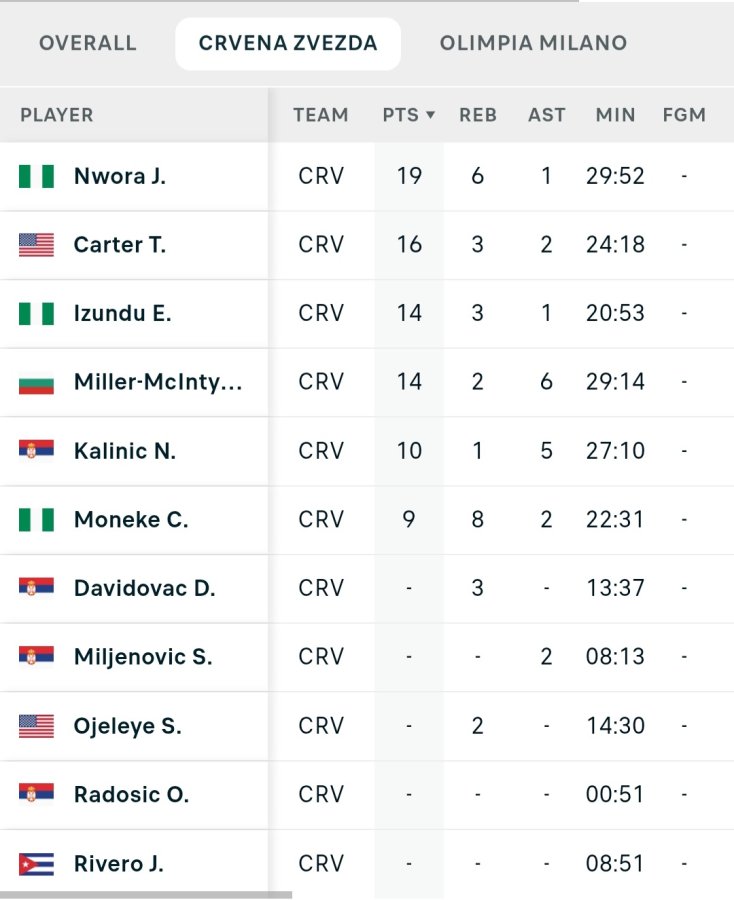Click the Cuban flag beside Rivero J.
The height and width of the screenshot is (900, 734).
point(36,863)
